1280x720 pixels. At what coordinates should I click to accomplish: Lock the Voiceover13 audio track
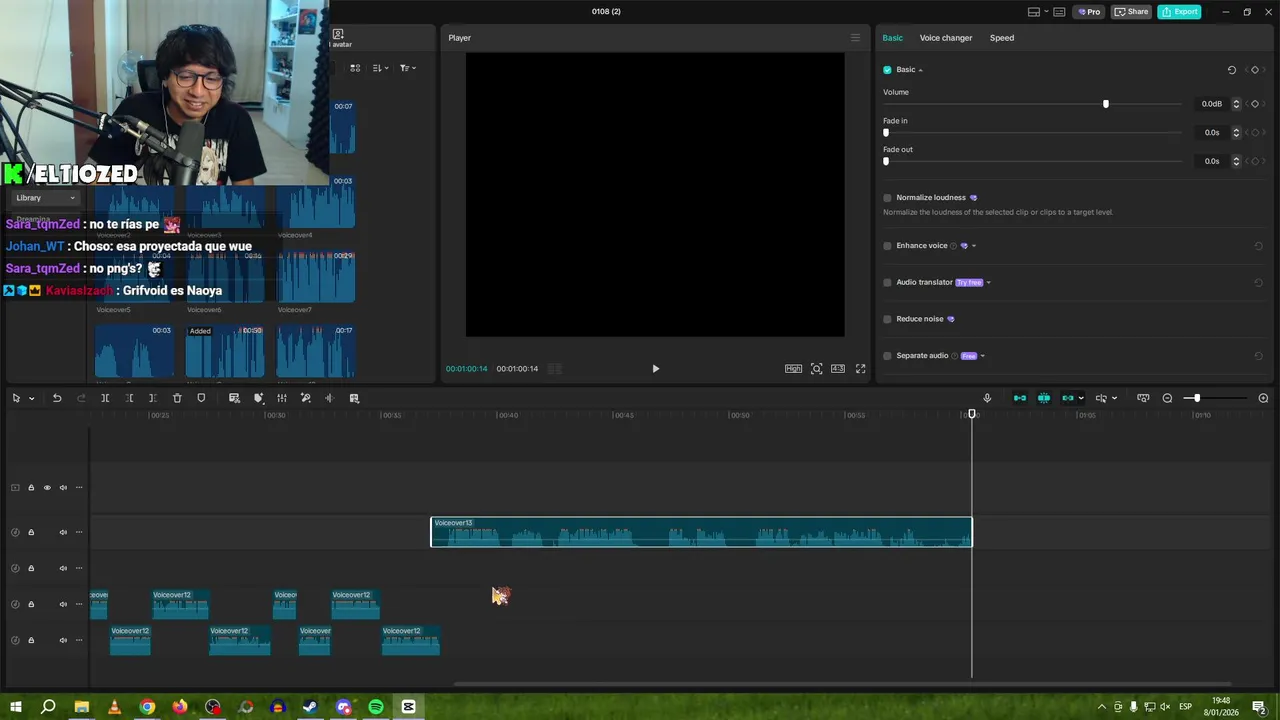(x=31, y=532)
